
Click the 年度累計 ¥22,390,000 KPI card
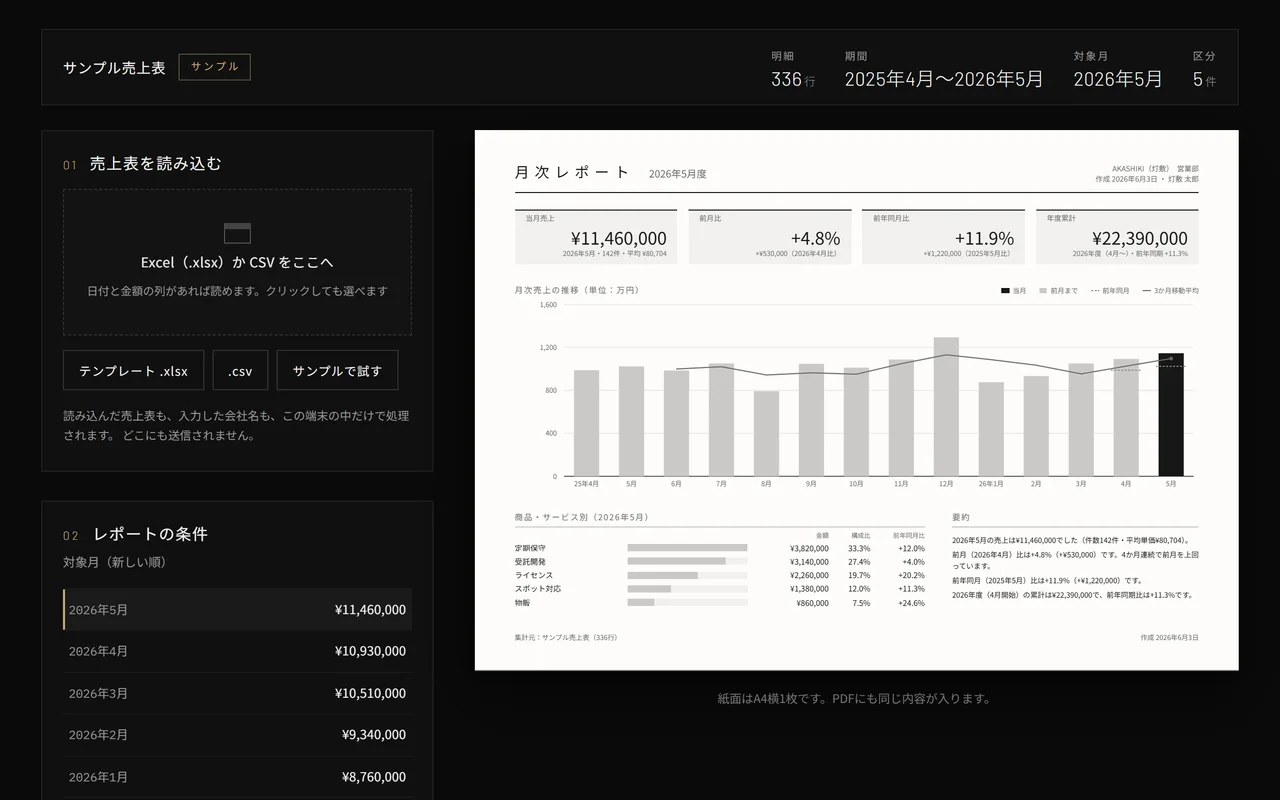[1117, 237]
